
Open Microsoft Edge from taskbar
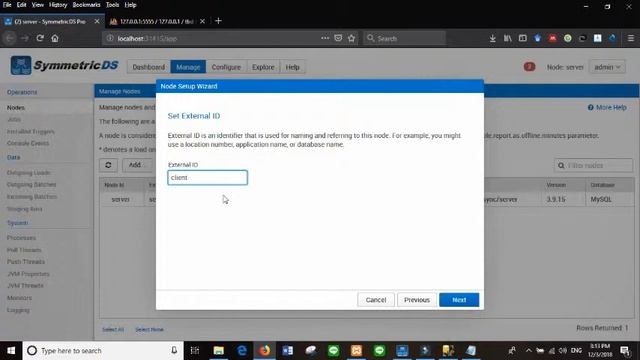click(x=242, y=351)
